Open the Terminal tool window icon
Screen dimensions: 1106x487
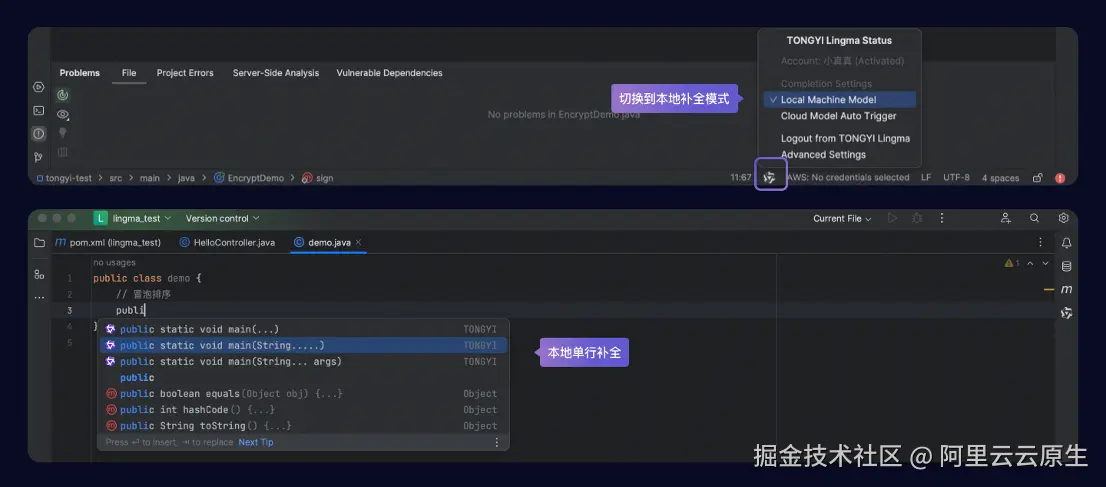pos(39,110)
